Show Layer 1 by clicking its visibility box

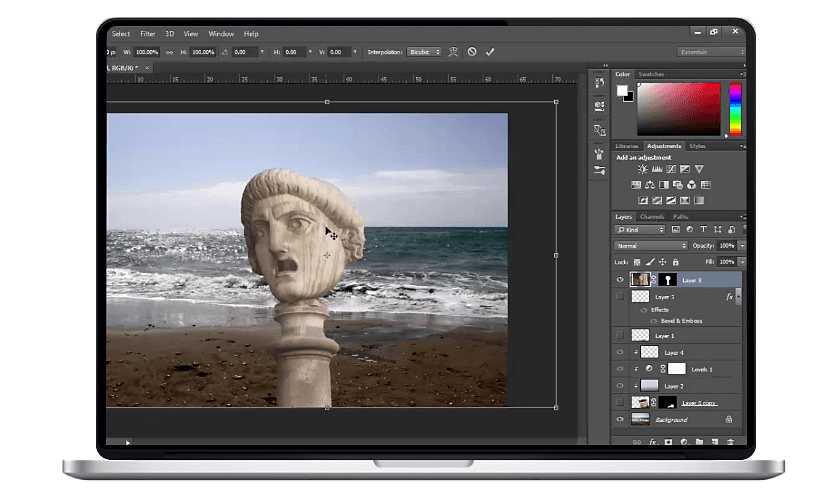coord(621,335)
